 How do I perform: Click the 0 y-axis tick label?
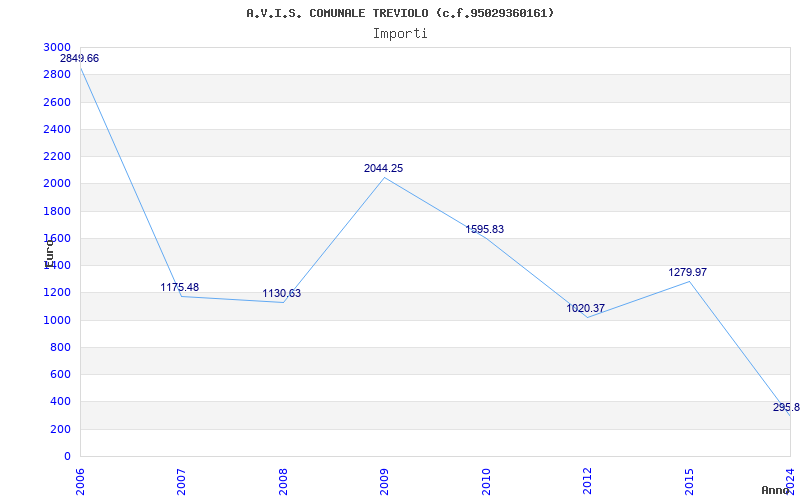(67, 457)
